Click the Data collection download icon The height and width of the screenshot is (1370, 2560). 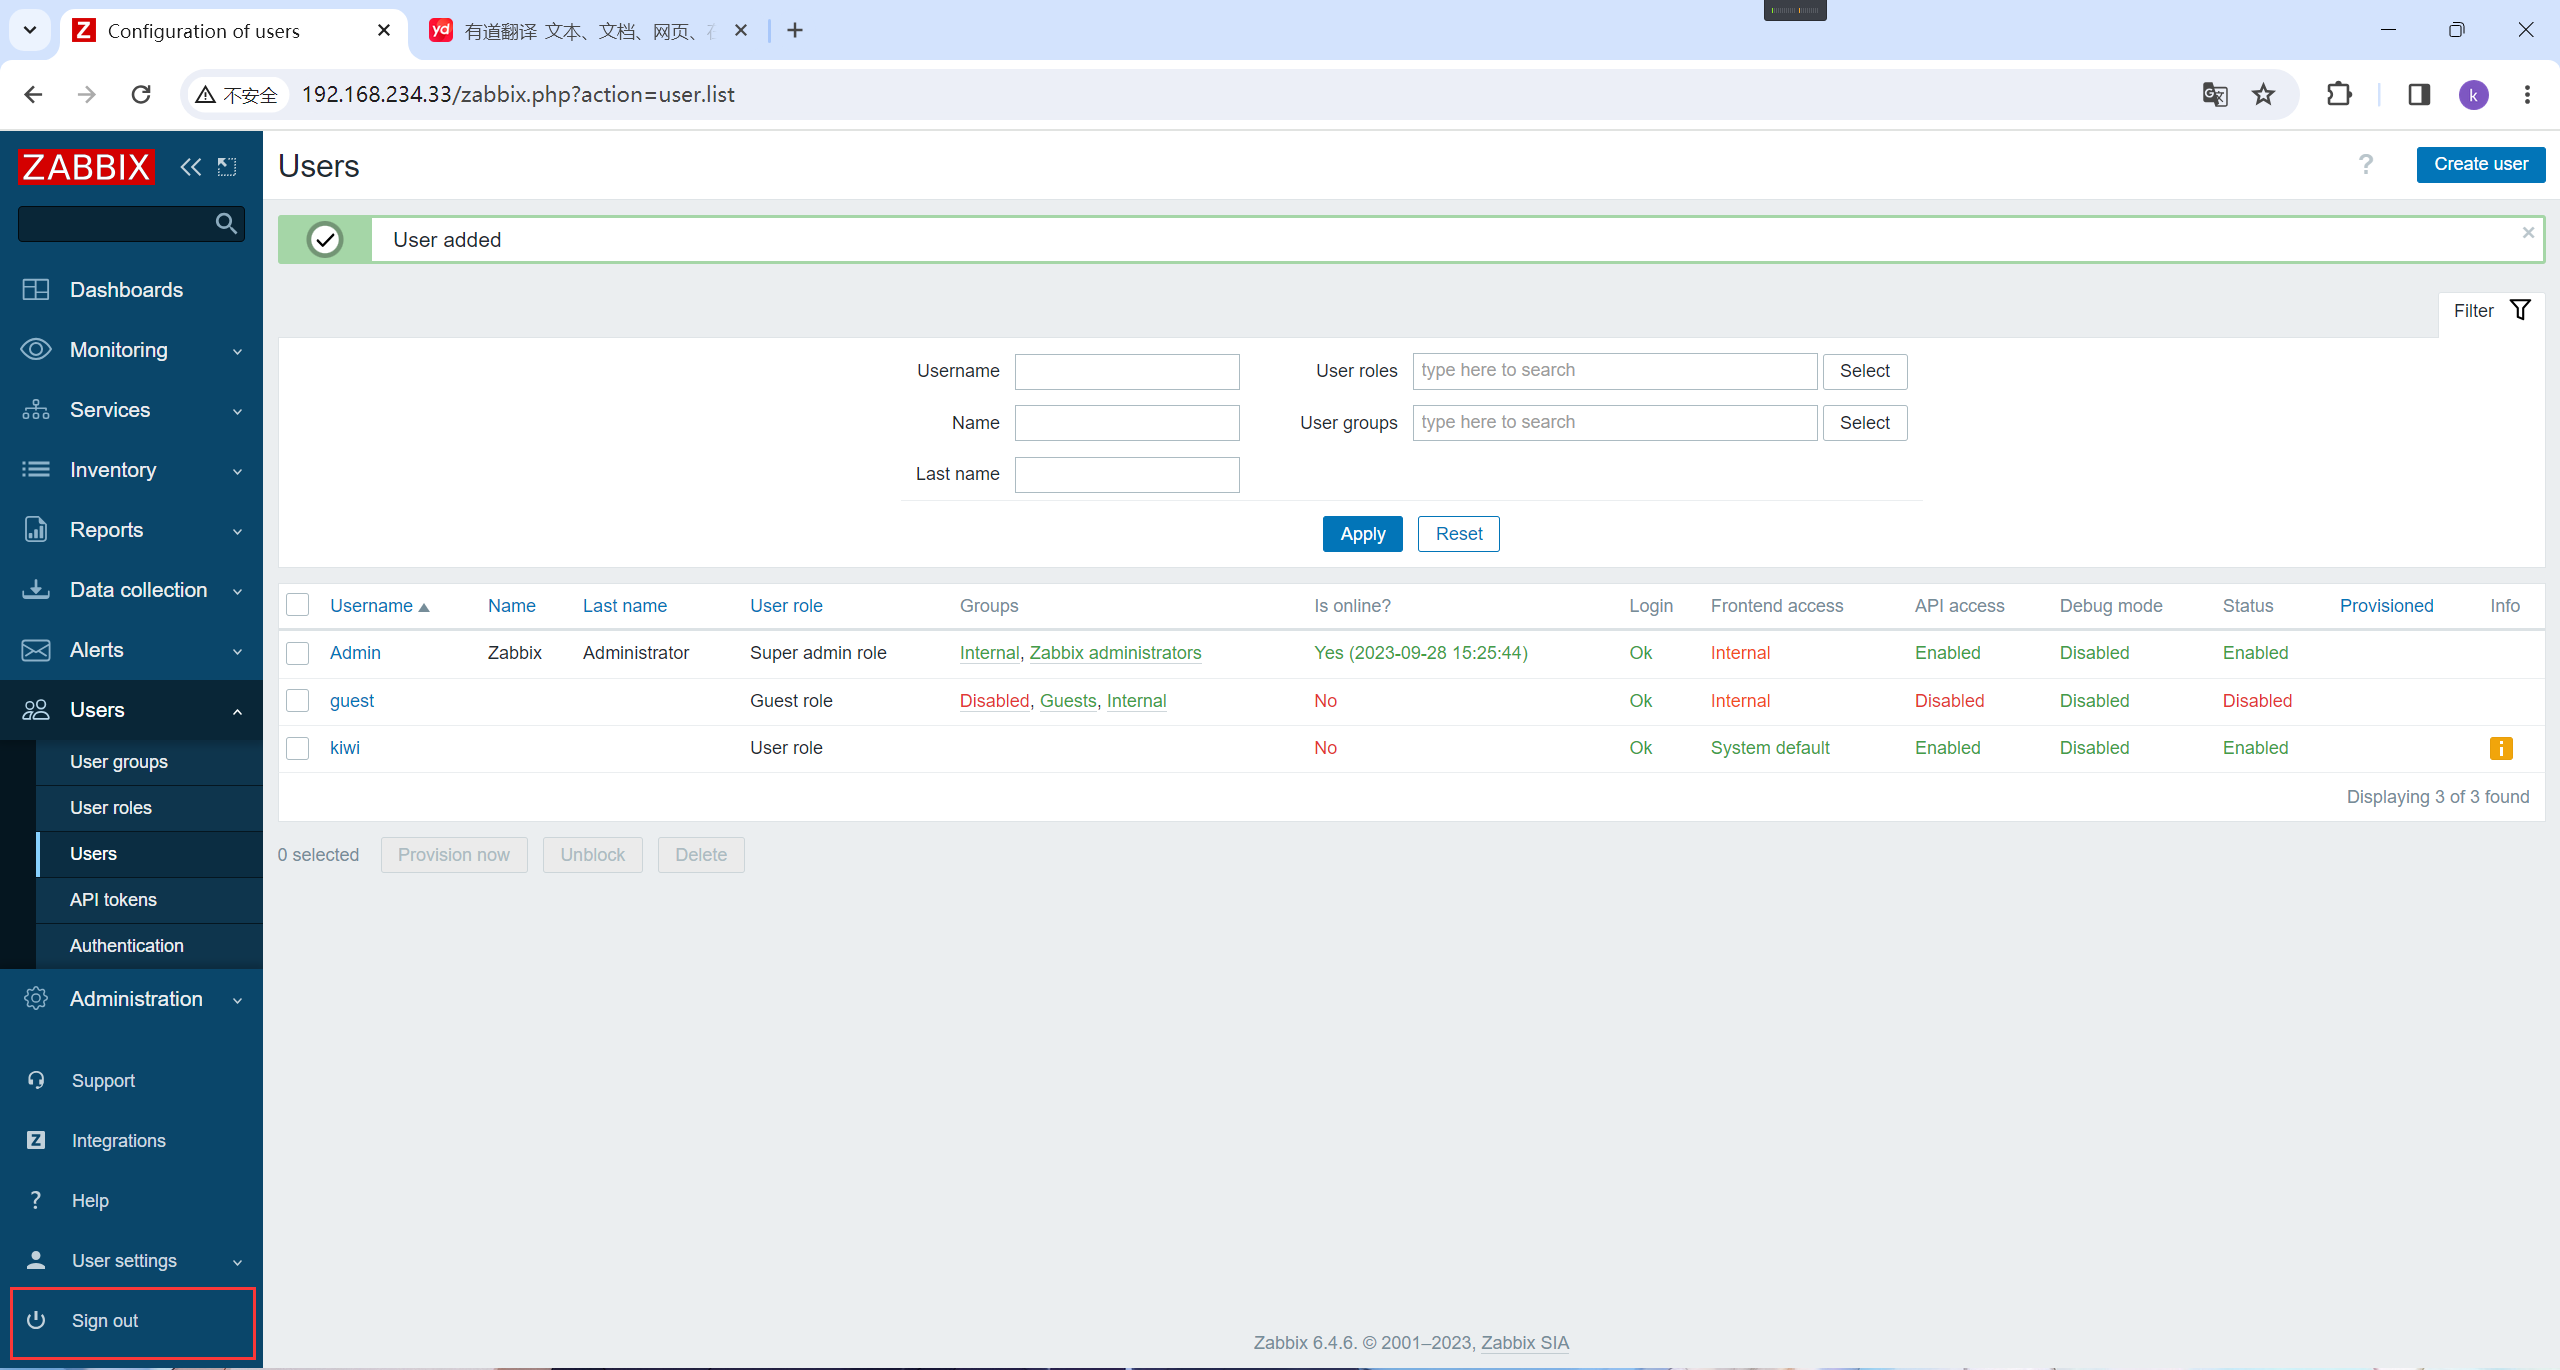(36, 589)
